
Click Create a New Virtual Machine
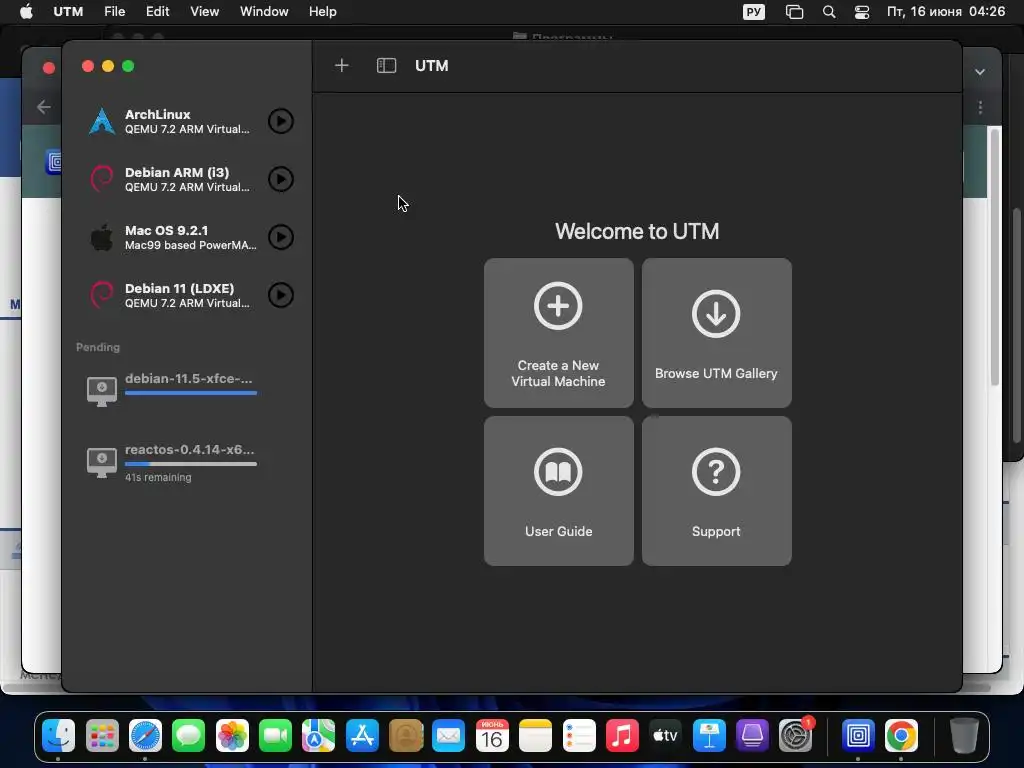558,333
